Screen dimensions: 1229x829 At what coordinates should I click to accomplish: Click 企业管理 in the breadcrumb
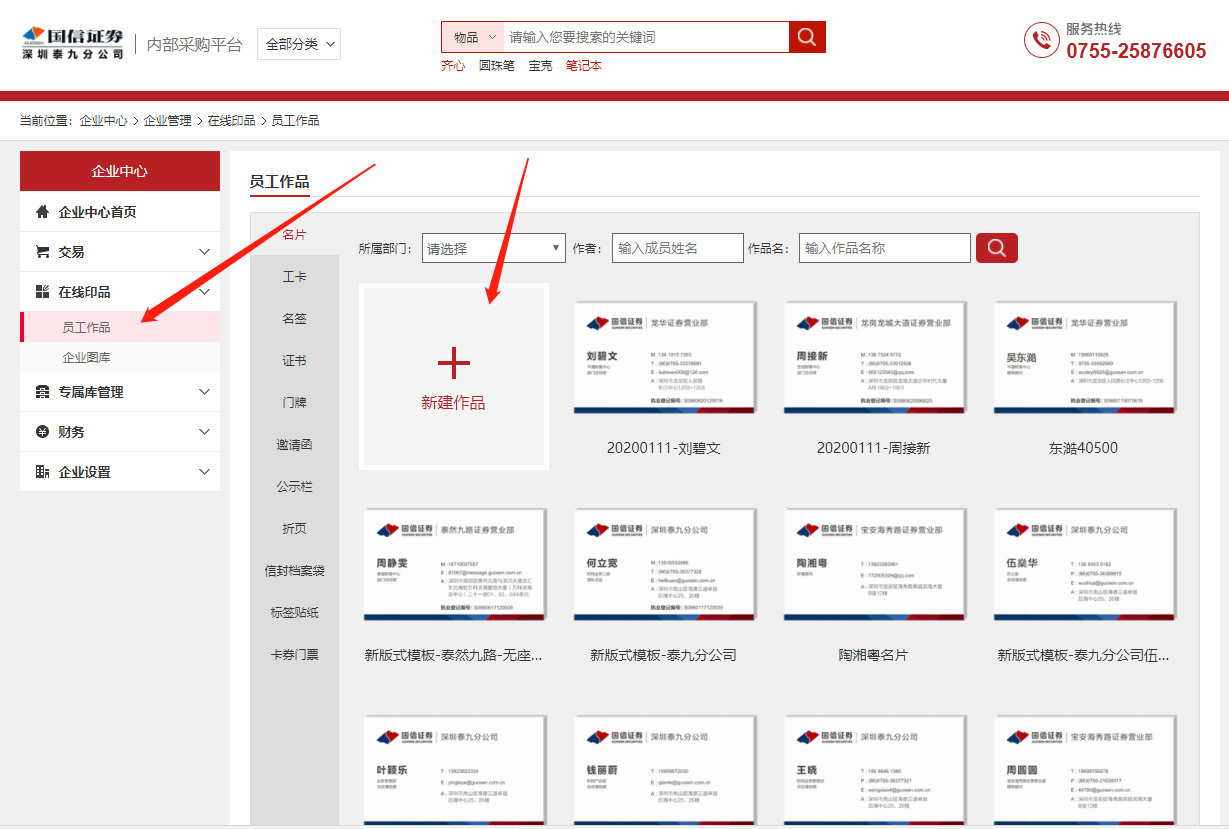[x=167, y=120]
